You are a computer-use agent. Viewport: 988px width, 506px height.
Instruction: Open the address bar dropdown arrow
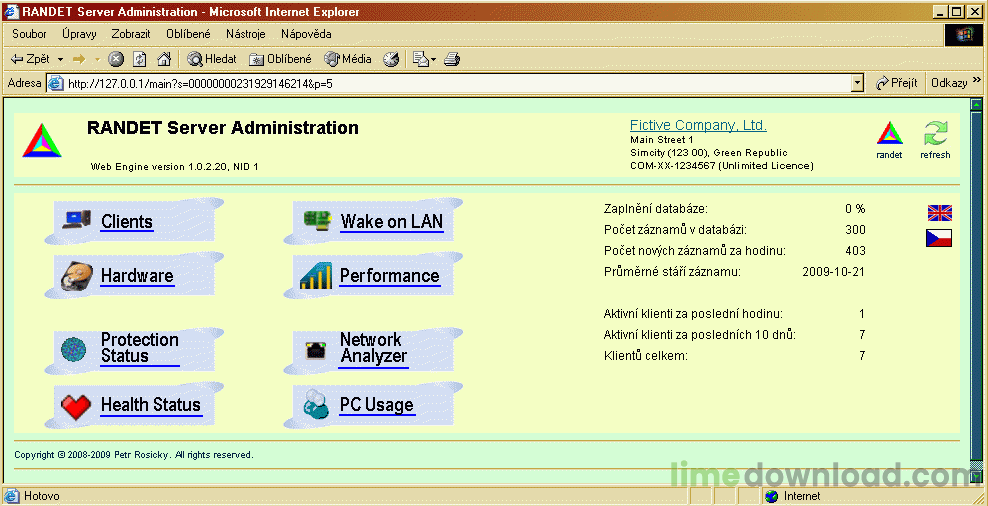click(x=856, y=83)
